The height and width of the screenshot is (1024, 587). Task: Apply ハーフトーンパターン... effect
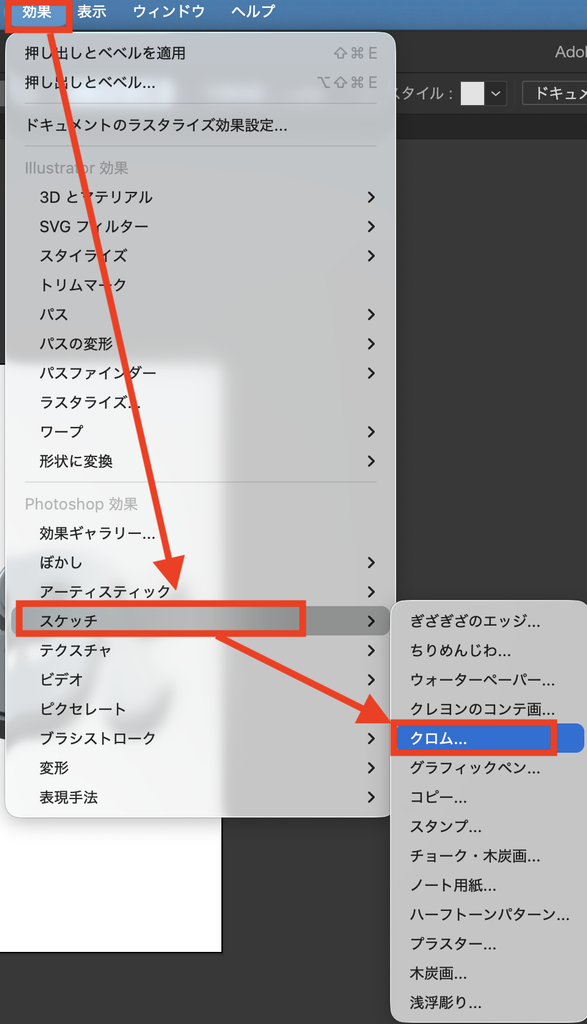point(490,915)
